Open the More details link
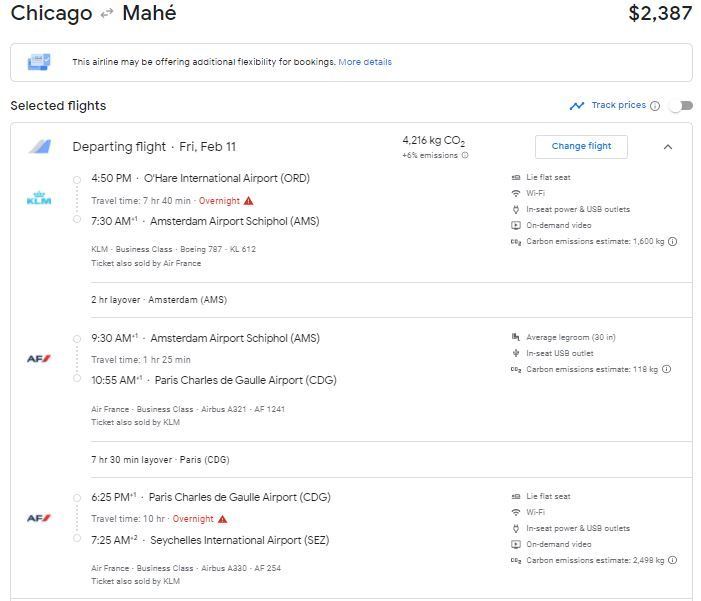This screenshot has height=601, width=701. (x=365, y=62)
